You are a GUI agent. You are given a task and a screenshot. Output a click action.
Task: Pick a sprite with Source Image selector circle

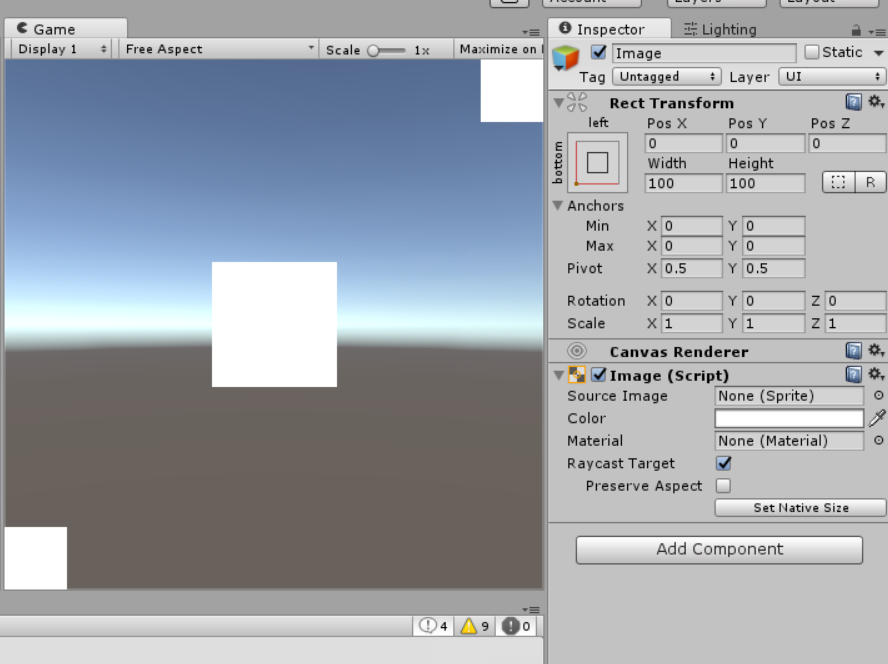(878, 395)
